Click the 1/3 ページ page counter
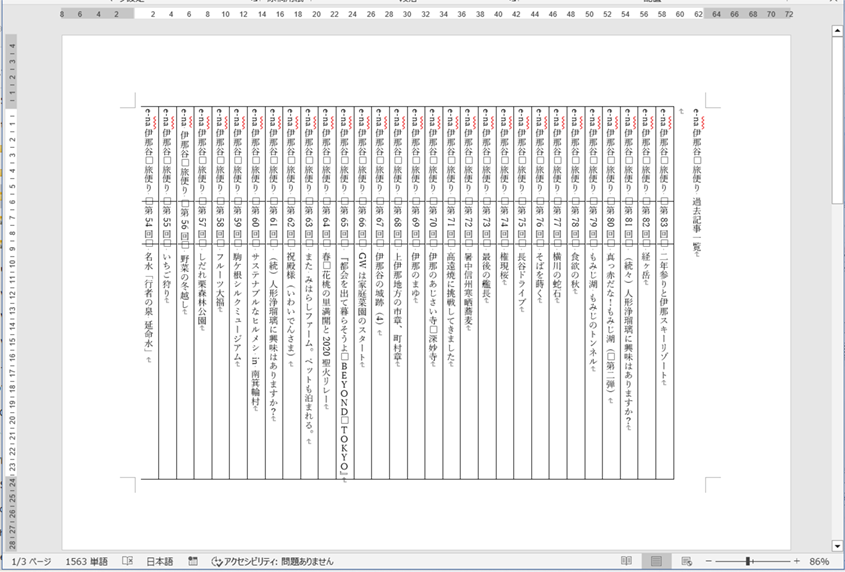845x572 pixels. [29, 562]
